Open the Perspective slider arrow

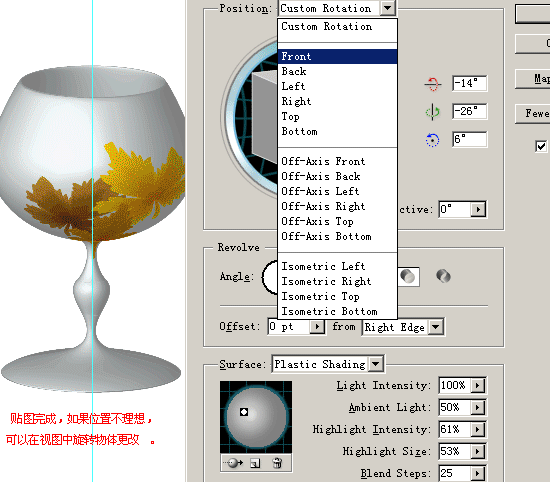[x=478, y=209]
